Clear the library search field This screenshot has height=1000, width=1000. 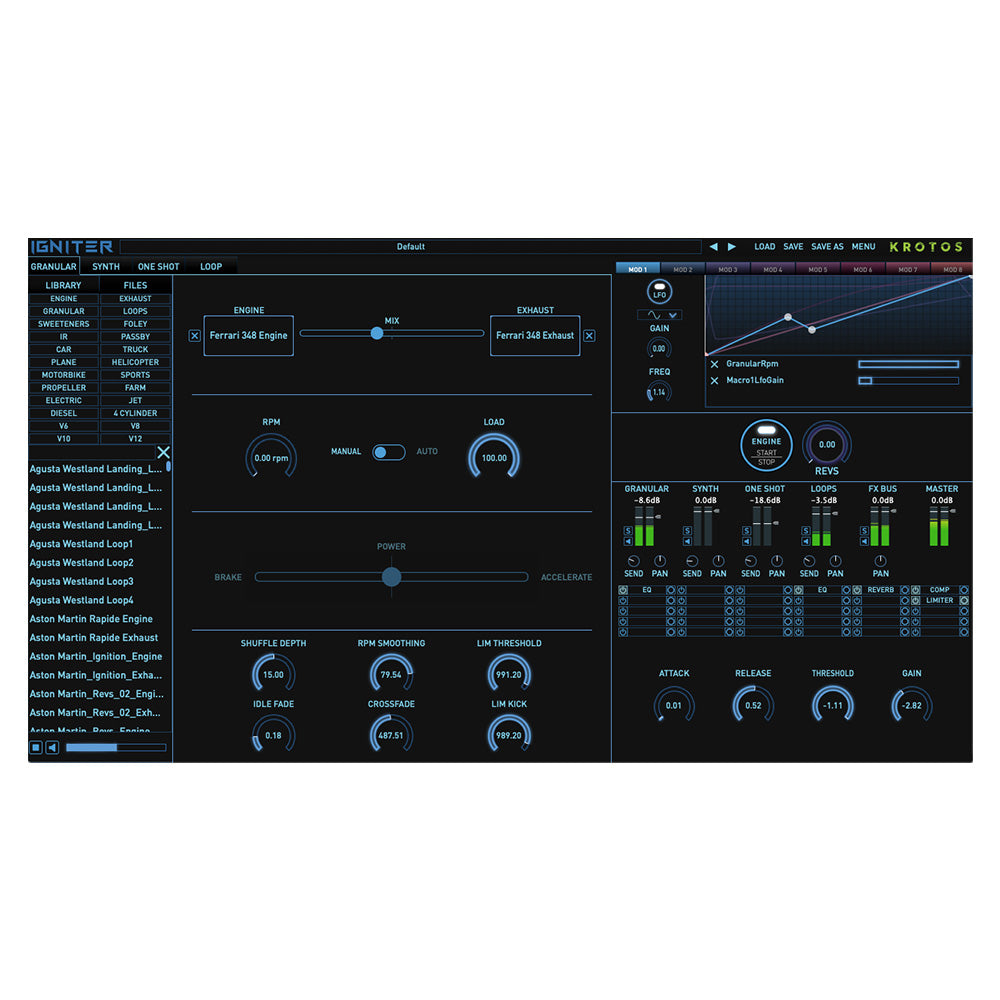coord(163,453)
